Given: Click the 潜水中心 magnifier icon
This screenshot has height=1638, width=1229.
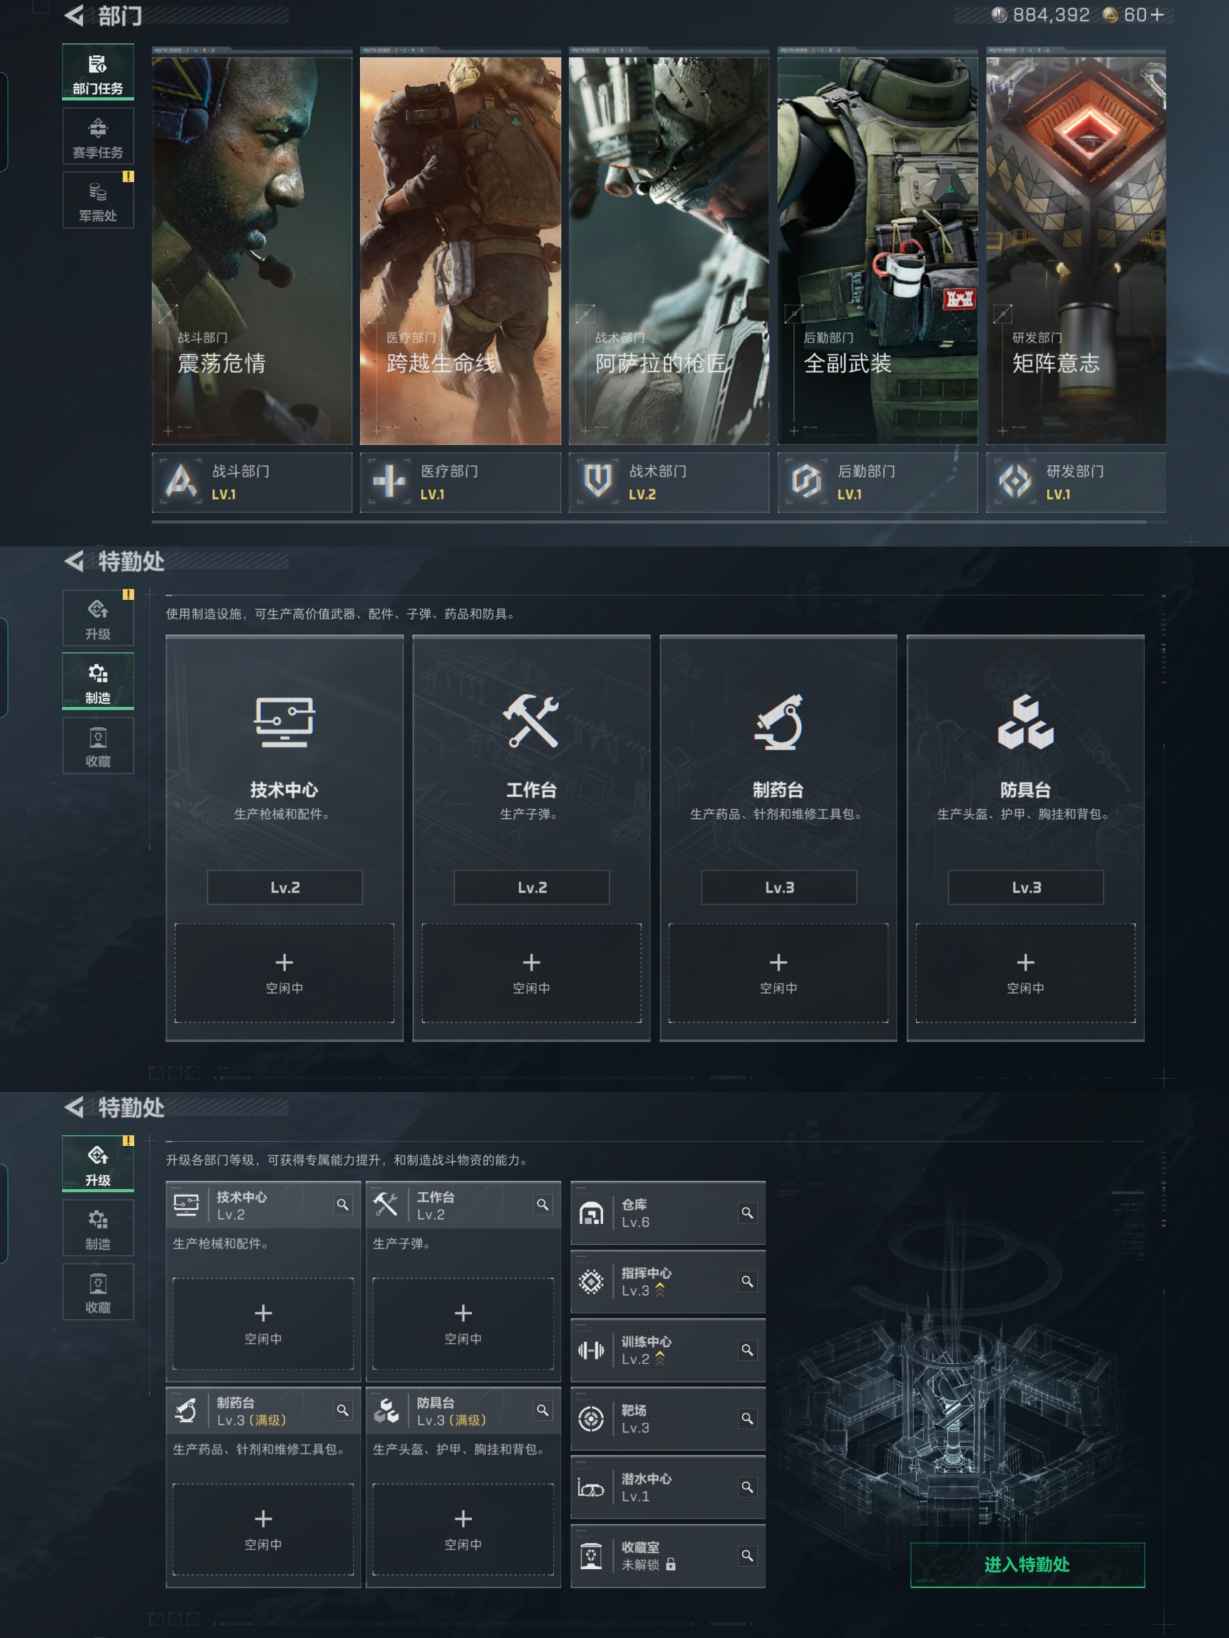Looking at the screenshot, I should coord(746,1487).
